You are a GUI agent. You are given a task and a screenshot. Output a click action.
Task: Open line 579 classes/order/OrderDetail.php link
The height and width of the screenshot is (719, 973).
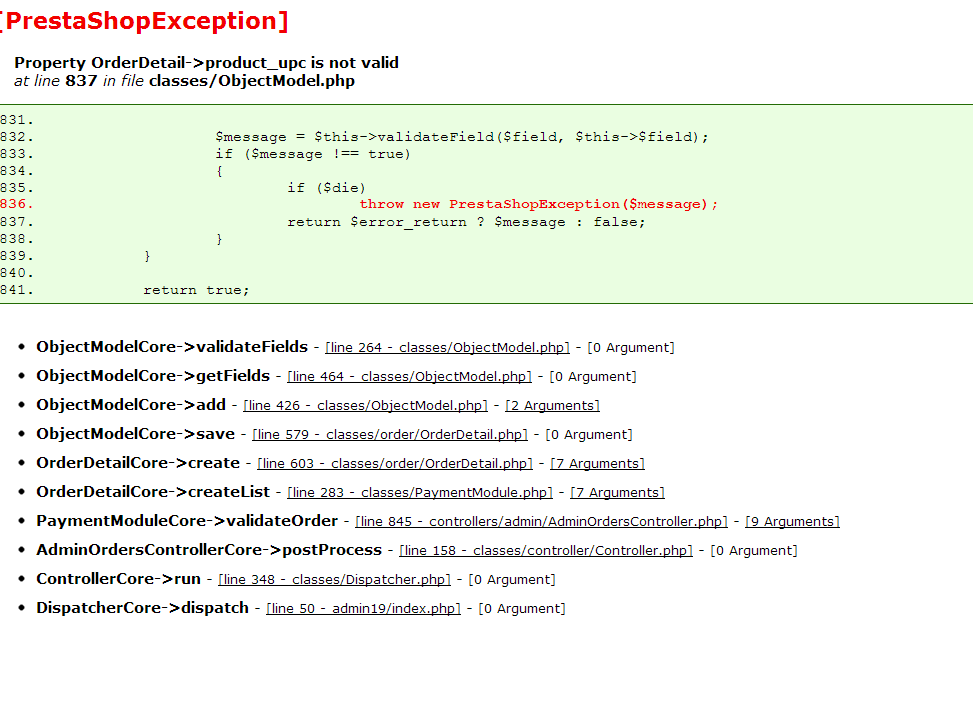(x=389, y=434)
